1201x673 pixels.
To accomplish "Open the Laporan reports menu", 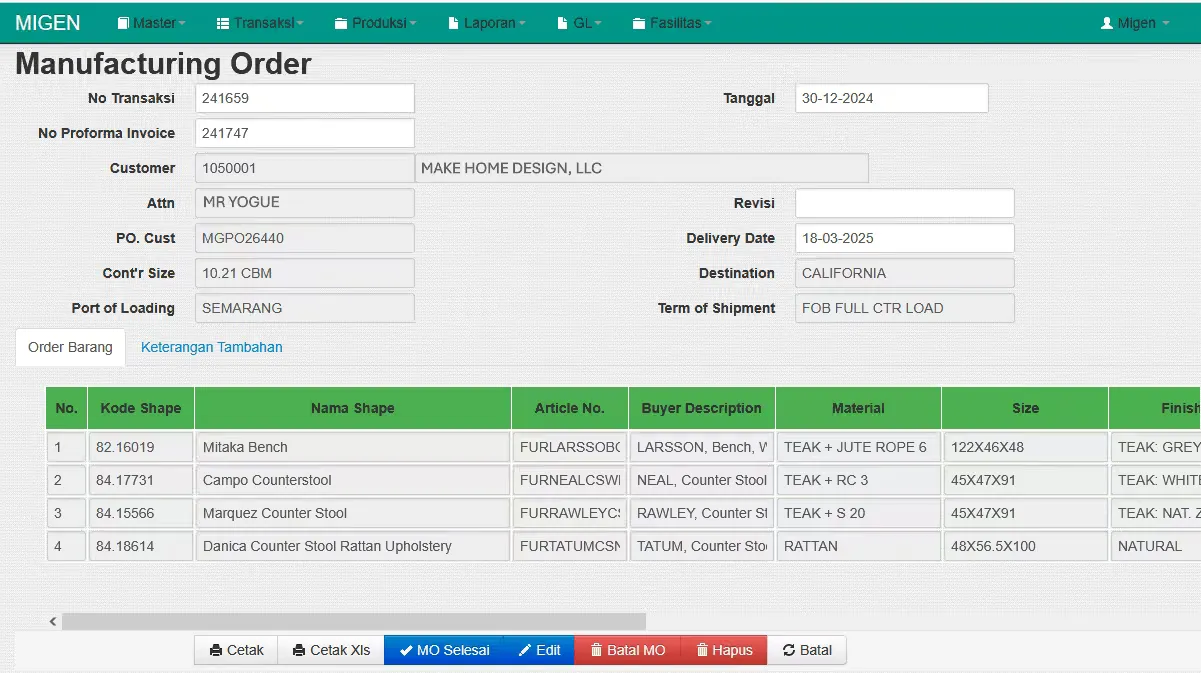I will 487,23.
